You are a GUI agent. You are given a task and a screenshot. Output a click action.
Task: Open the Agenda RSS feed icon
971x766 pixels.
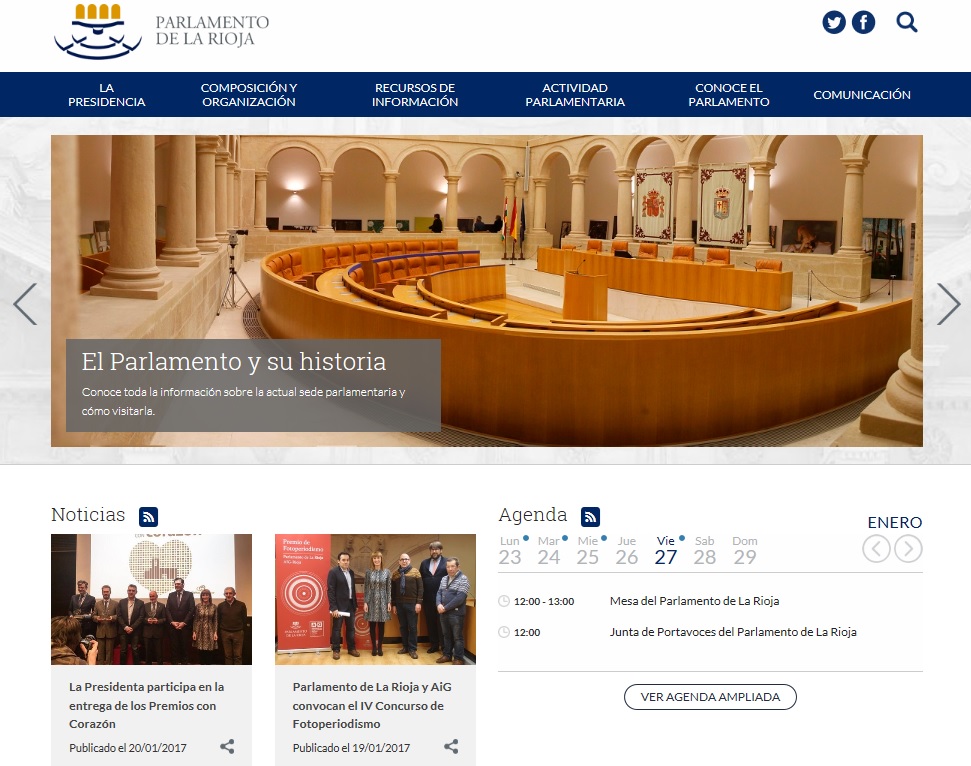[x=590, y=516]
